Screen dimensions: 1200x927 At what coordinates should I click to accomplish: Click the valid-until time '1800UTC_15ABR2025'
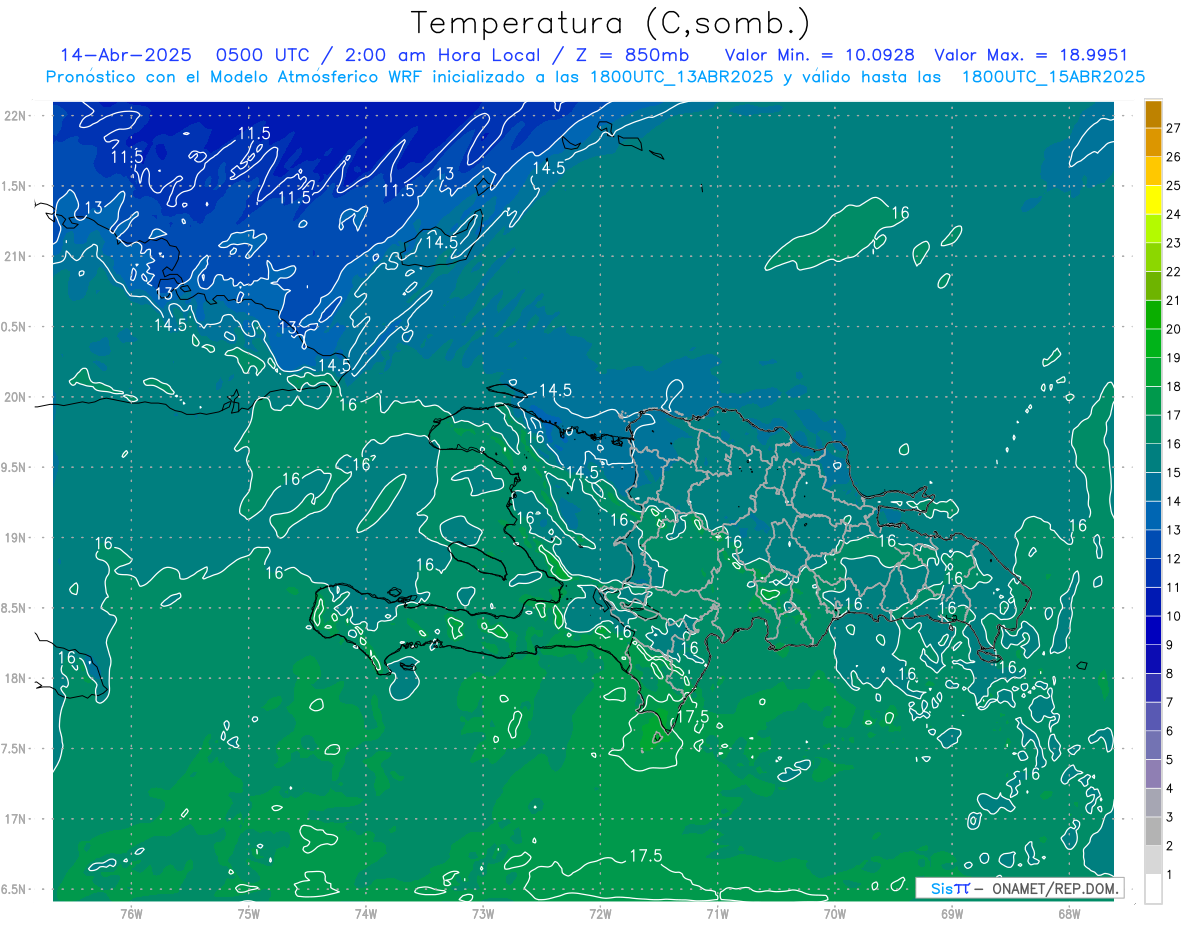[1053, 77]
